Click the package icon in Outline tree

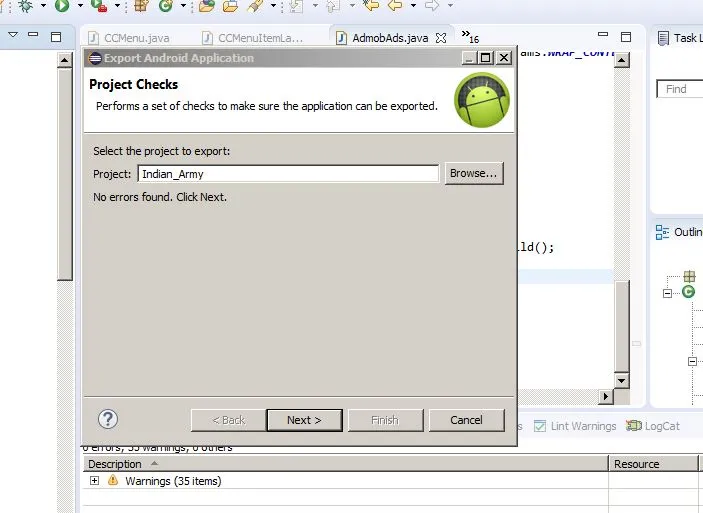[689, 276]
